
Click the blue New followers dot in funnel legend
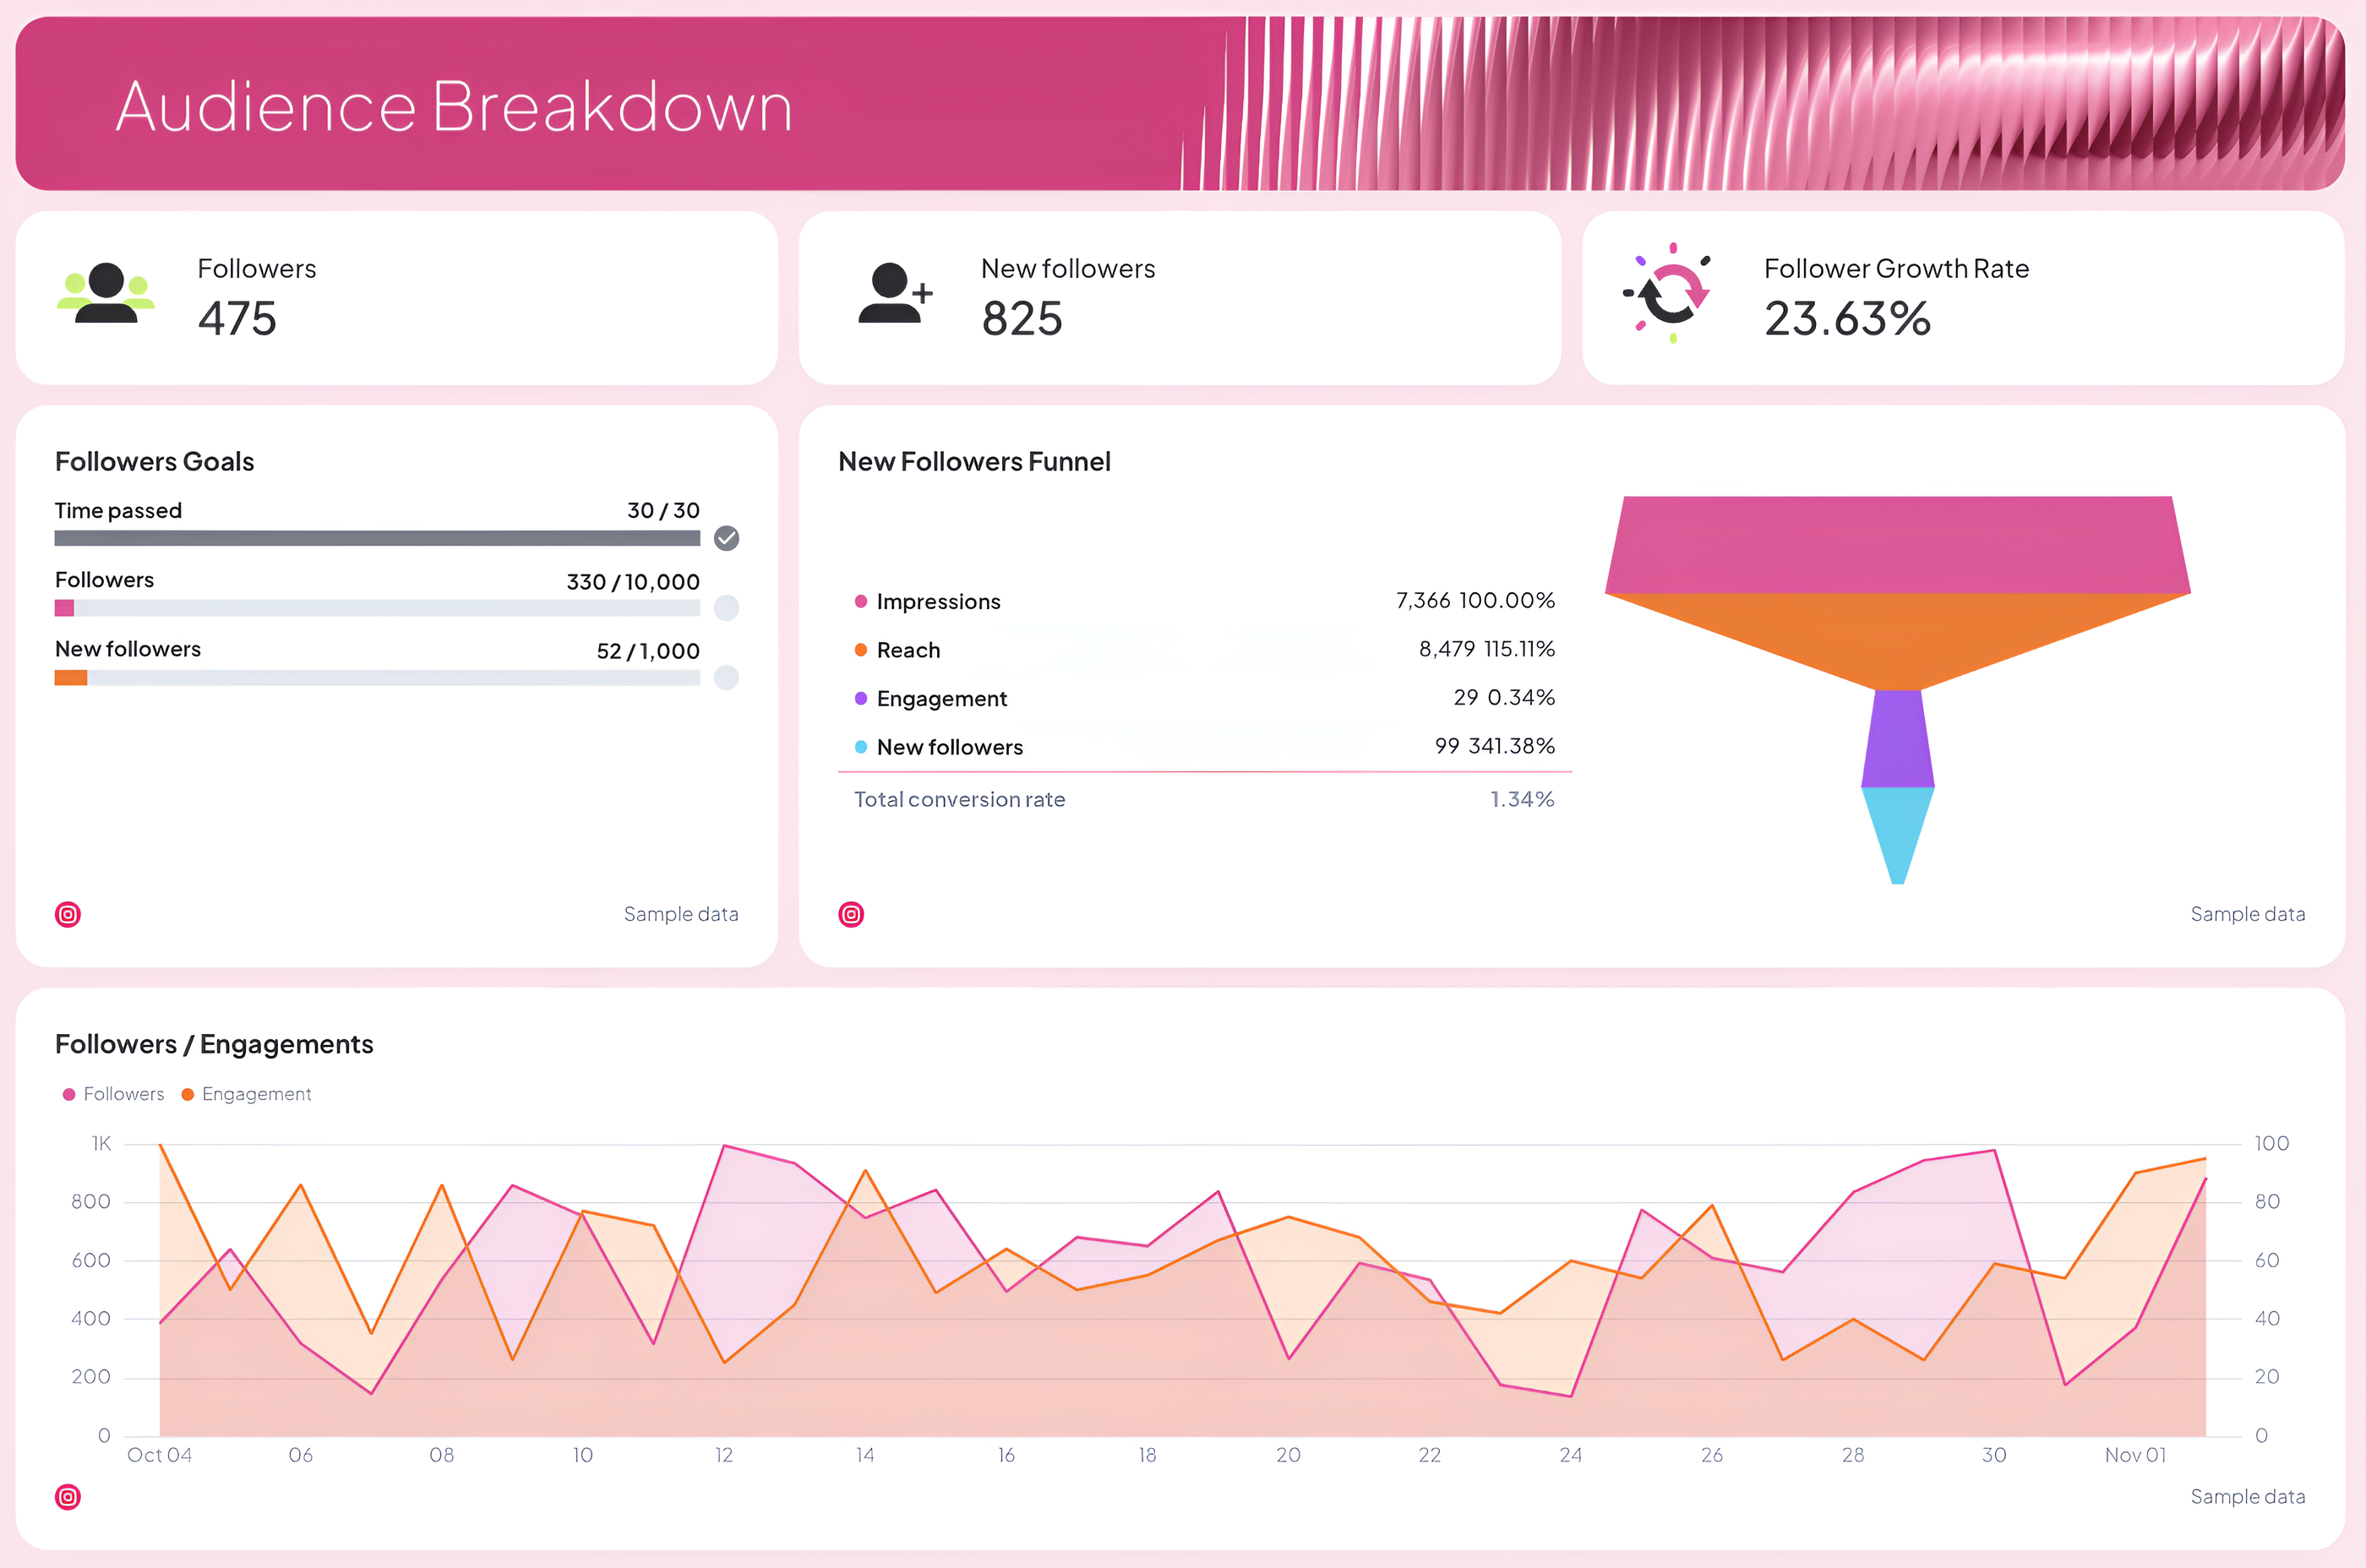pyautogui.click(x=860, y=747)
